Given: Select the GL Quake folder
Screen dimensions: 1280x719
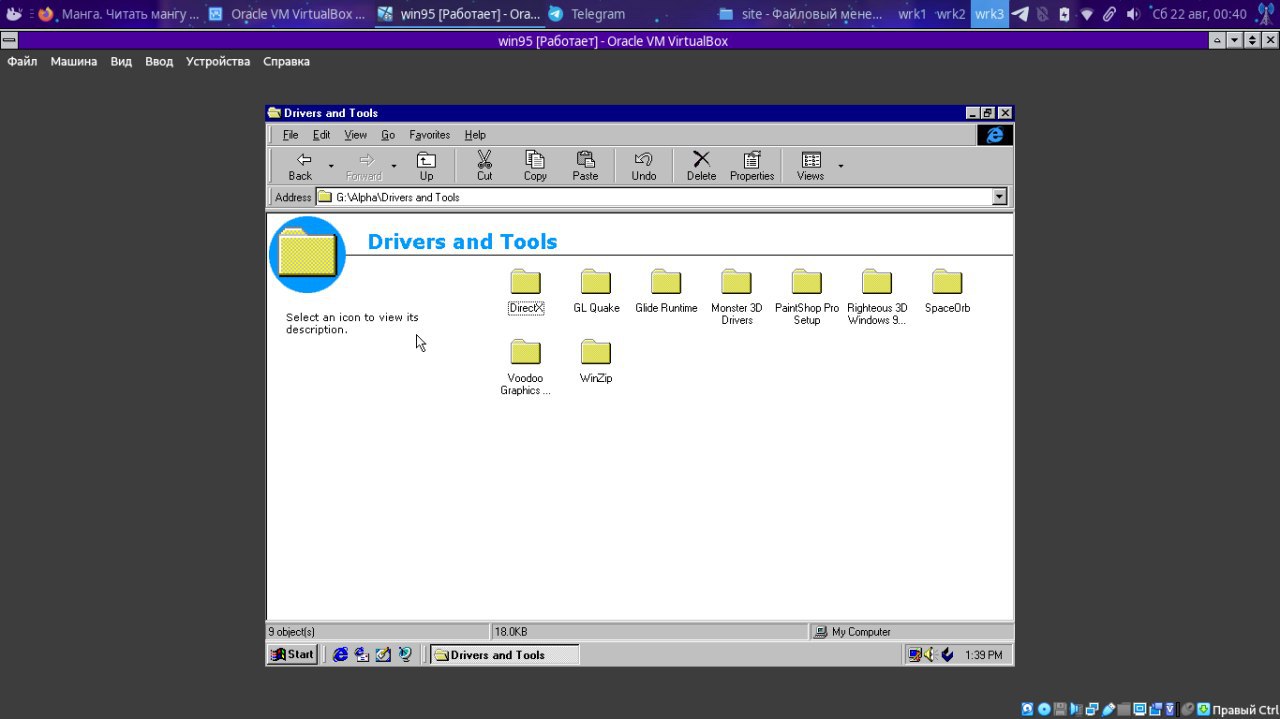Looking at the screenshot, I should point(596,291).
